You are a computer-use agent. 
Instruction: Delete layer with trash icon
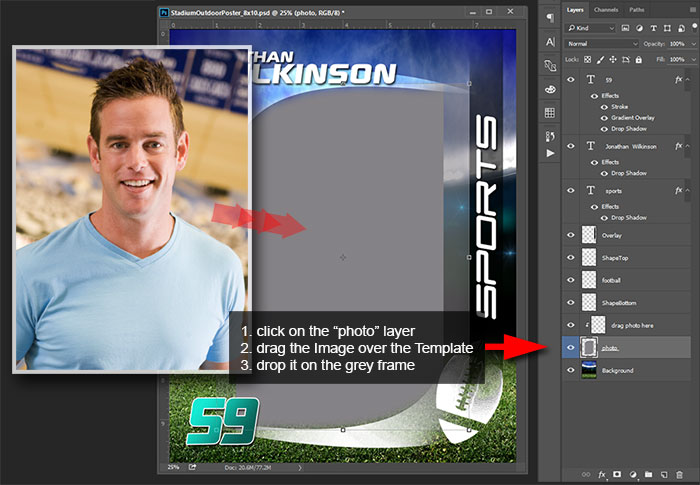point(679,474)
